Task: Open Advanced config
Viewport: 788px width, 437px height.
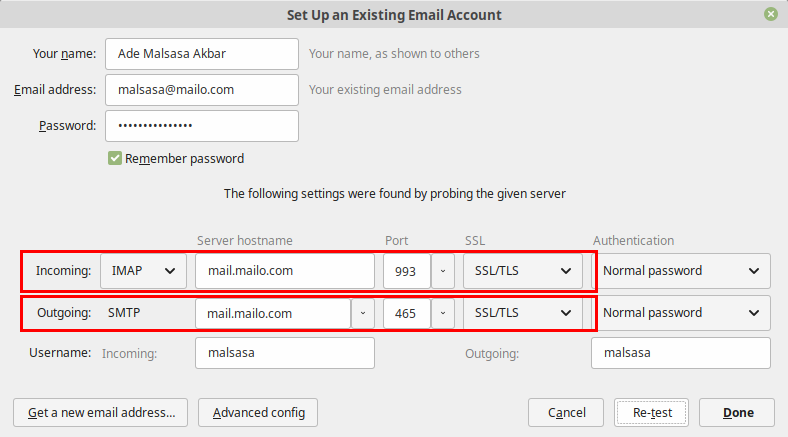Action: point(258,412)
